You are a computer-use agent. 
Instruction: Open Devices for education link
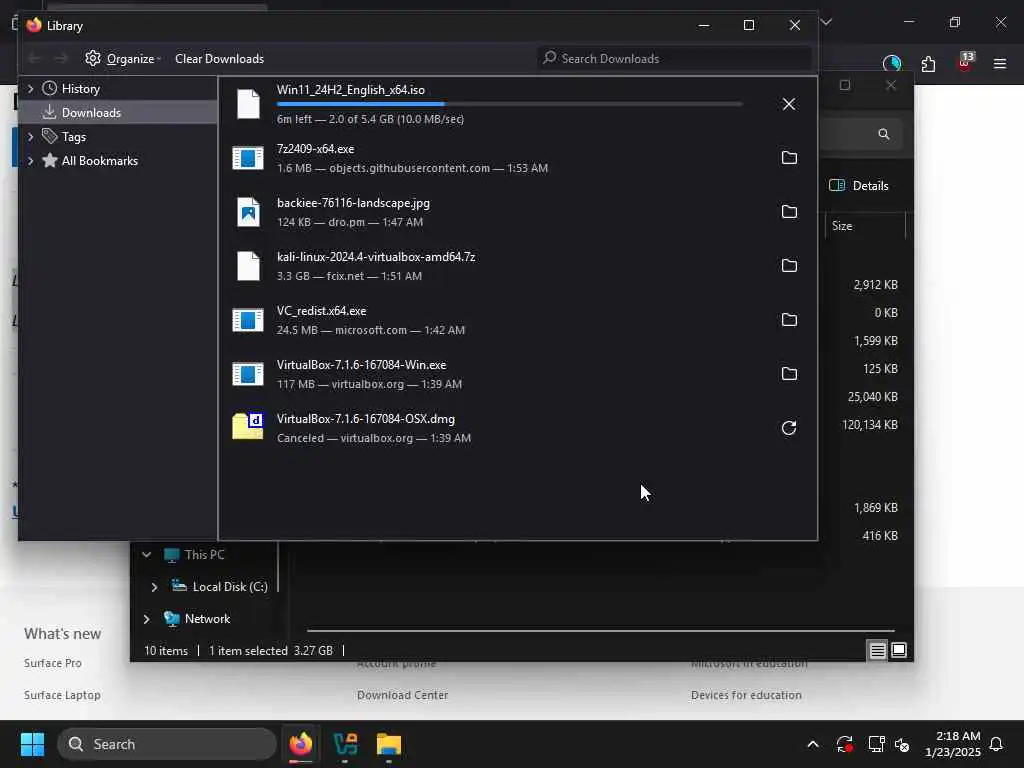coord(746,695)
